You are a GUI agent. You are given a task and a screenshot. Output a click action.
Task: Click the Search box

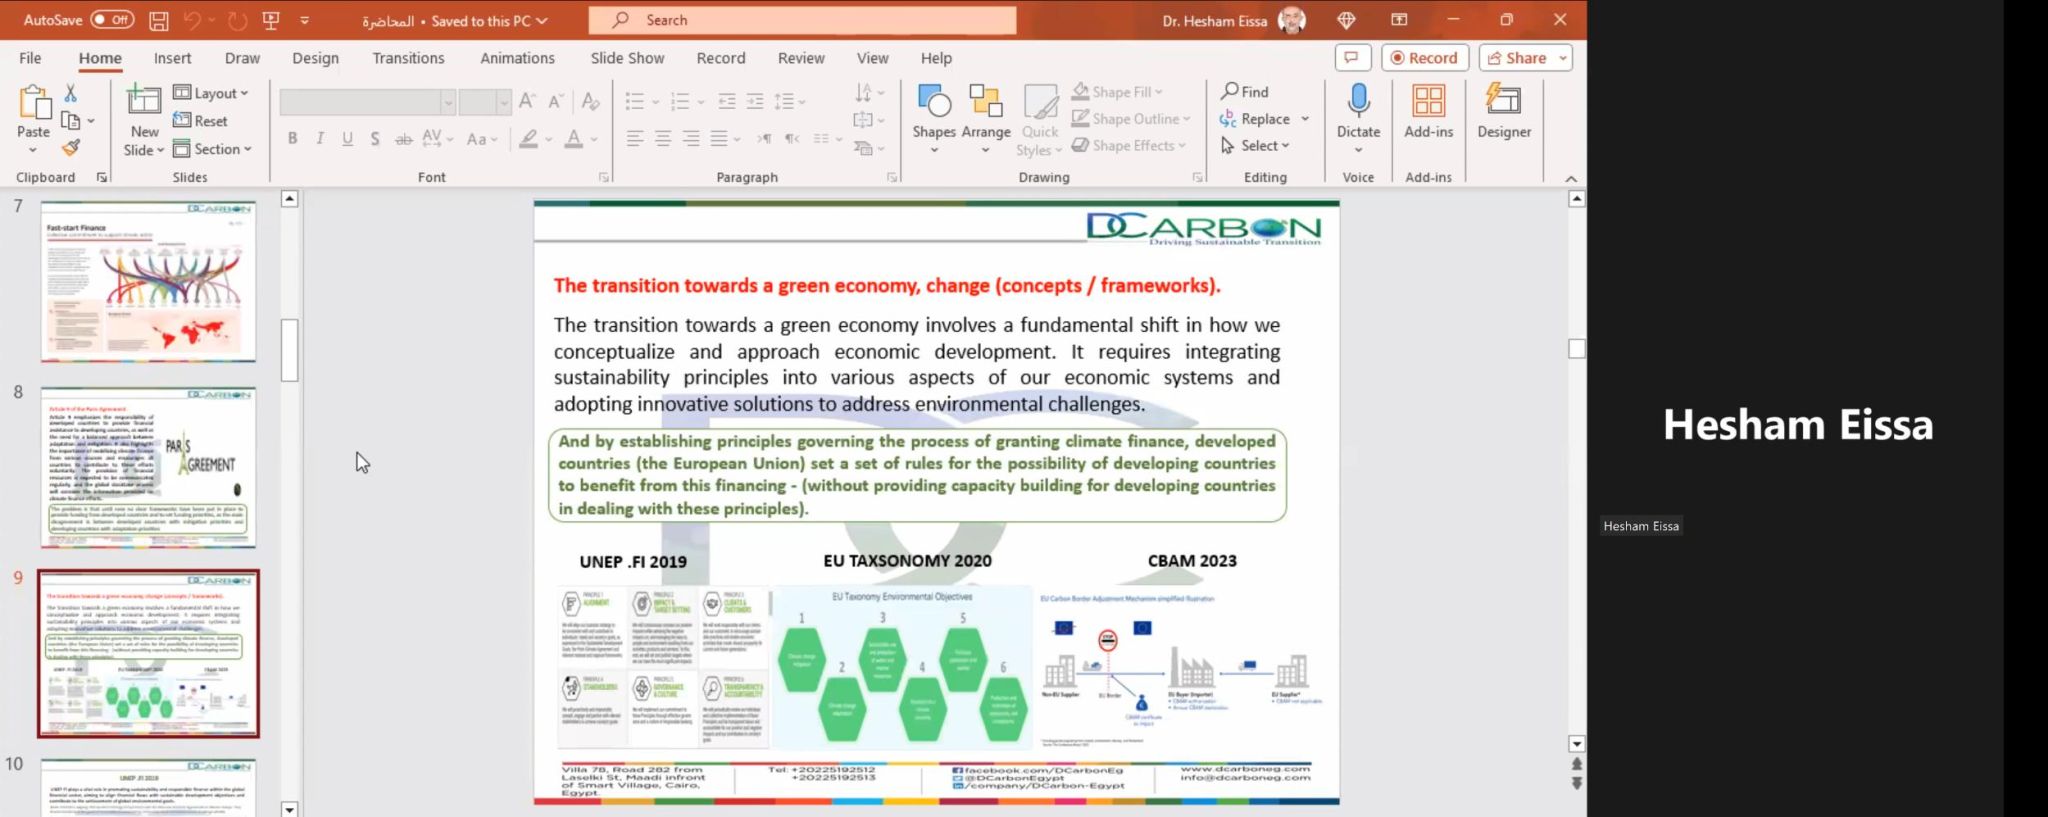click(x=802, y=20)
